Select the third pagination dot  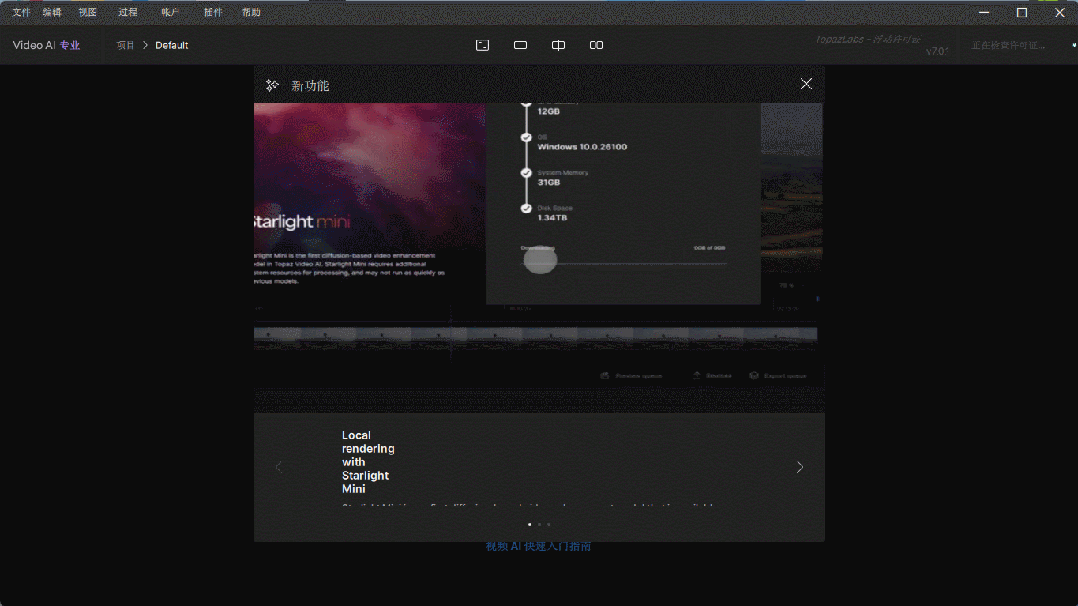pos(549,524)
